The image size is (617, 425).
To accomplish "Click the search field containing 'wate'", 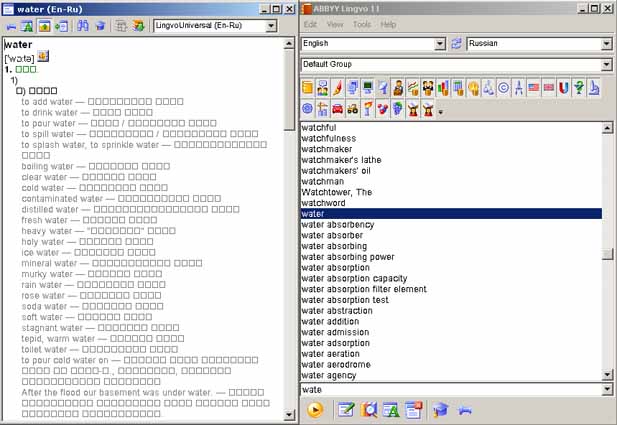I will tap(451, 390).
